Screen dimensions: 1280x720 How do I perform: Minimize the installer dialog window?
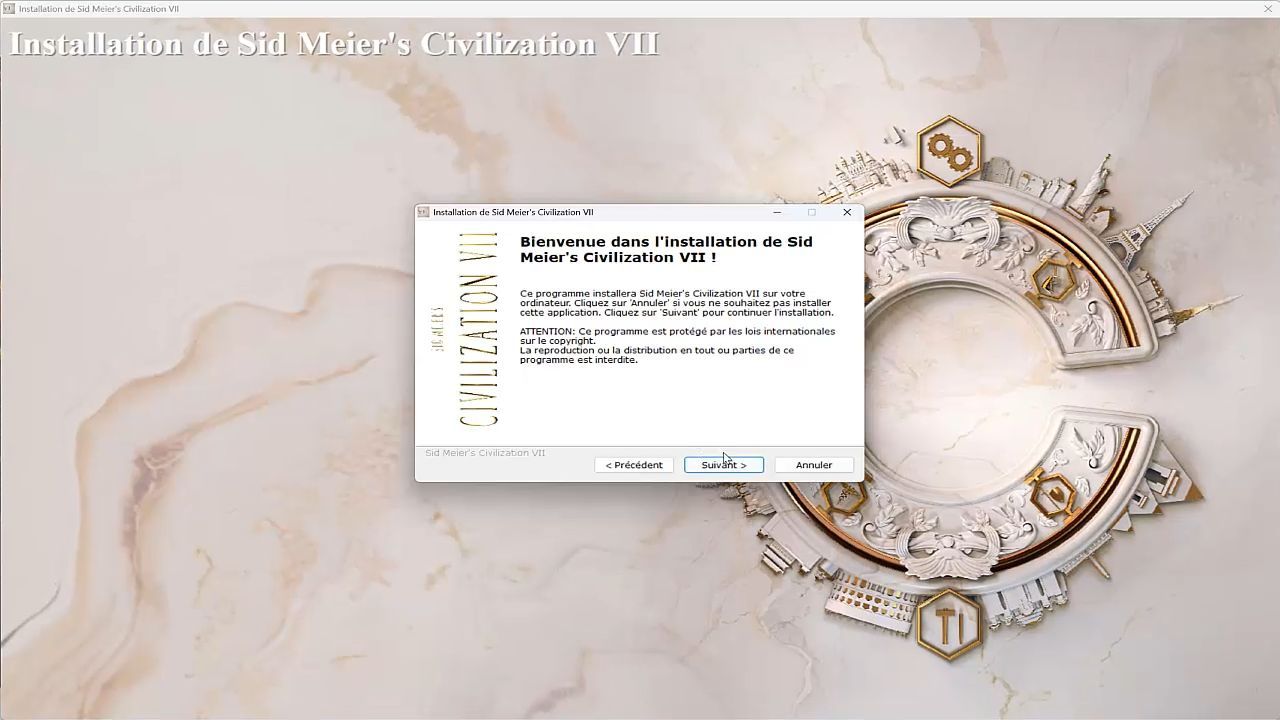[x=778, y=212]
